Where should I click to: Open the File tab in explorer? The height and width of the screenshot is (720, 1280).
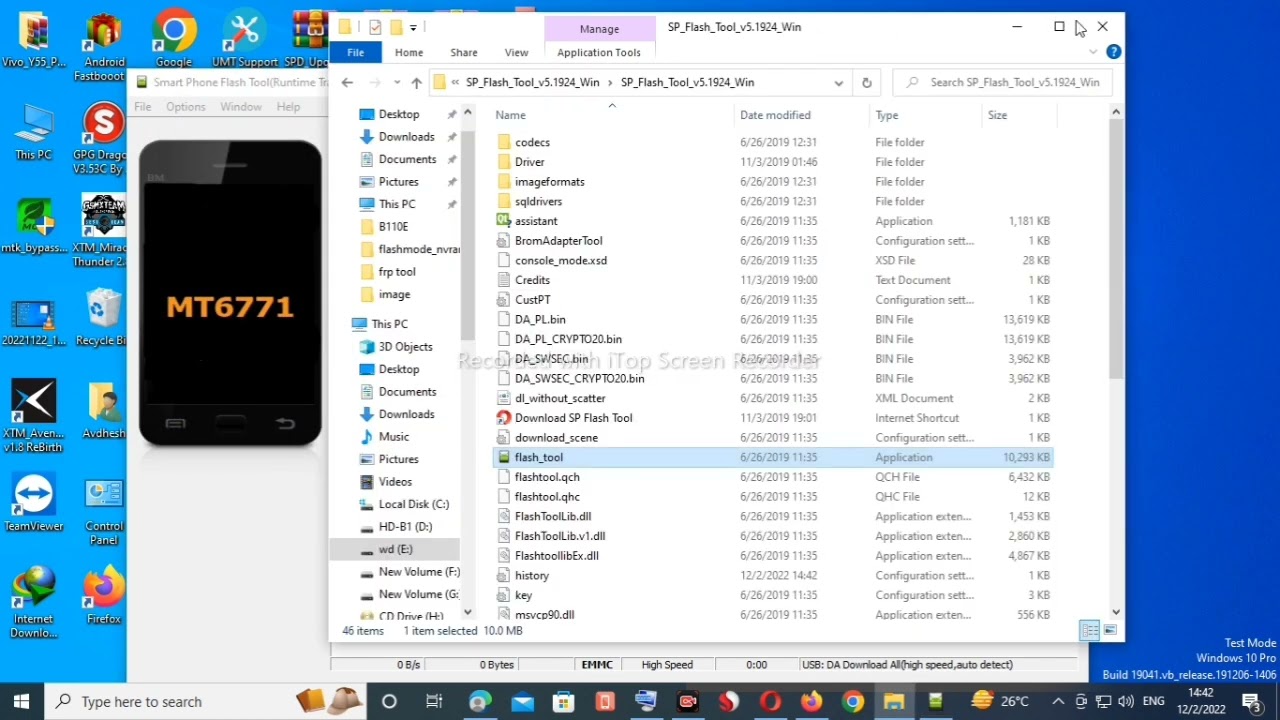[356, 52]
